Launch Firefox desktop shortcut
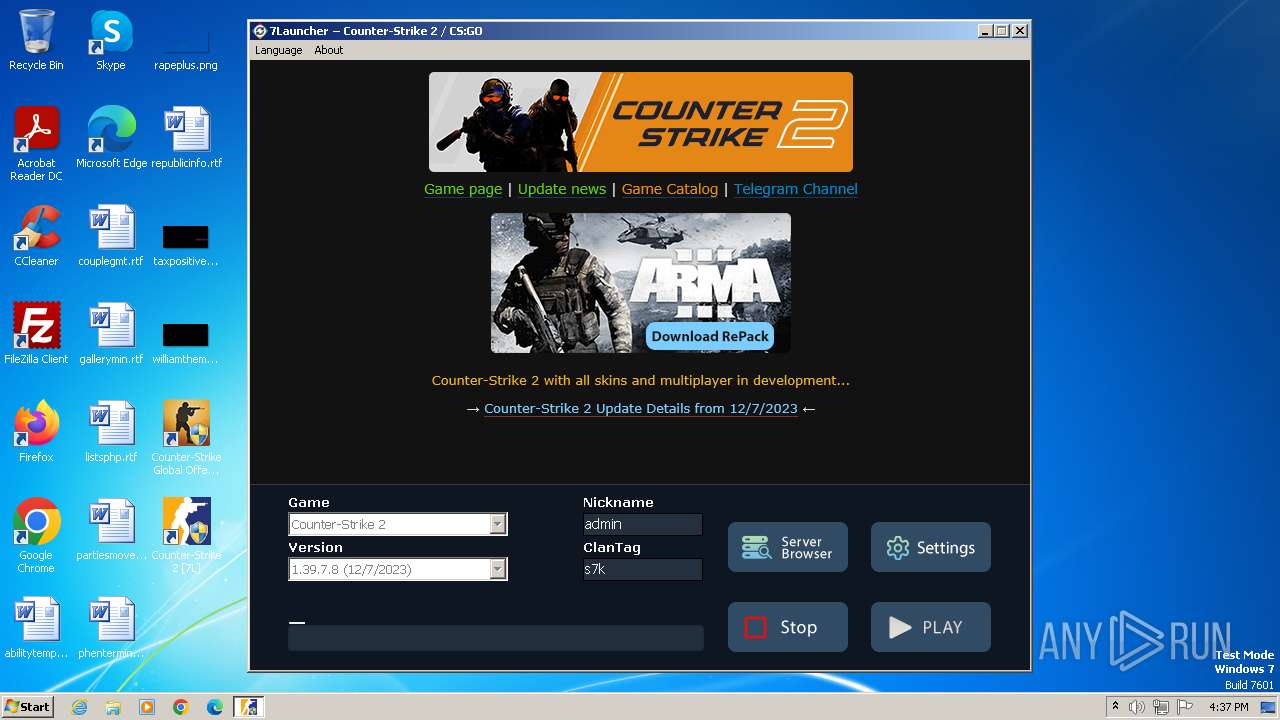 pos(36,431)
